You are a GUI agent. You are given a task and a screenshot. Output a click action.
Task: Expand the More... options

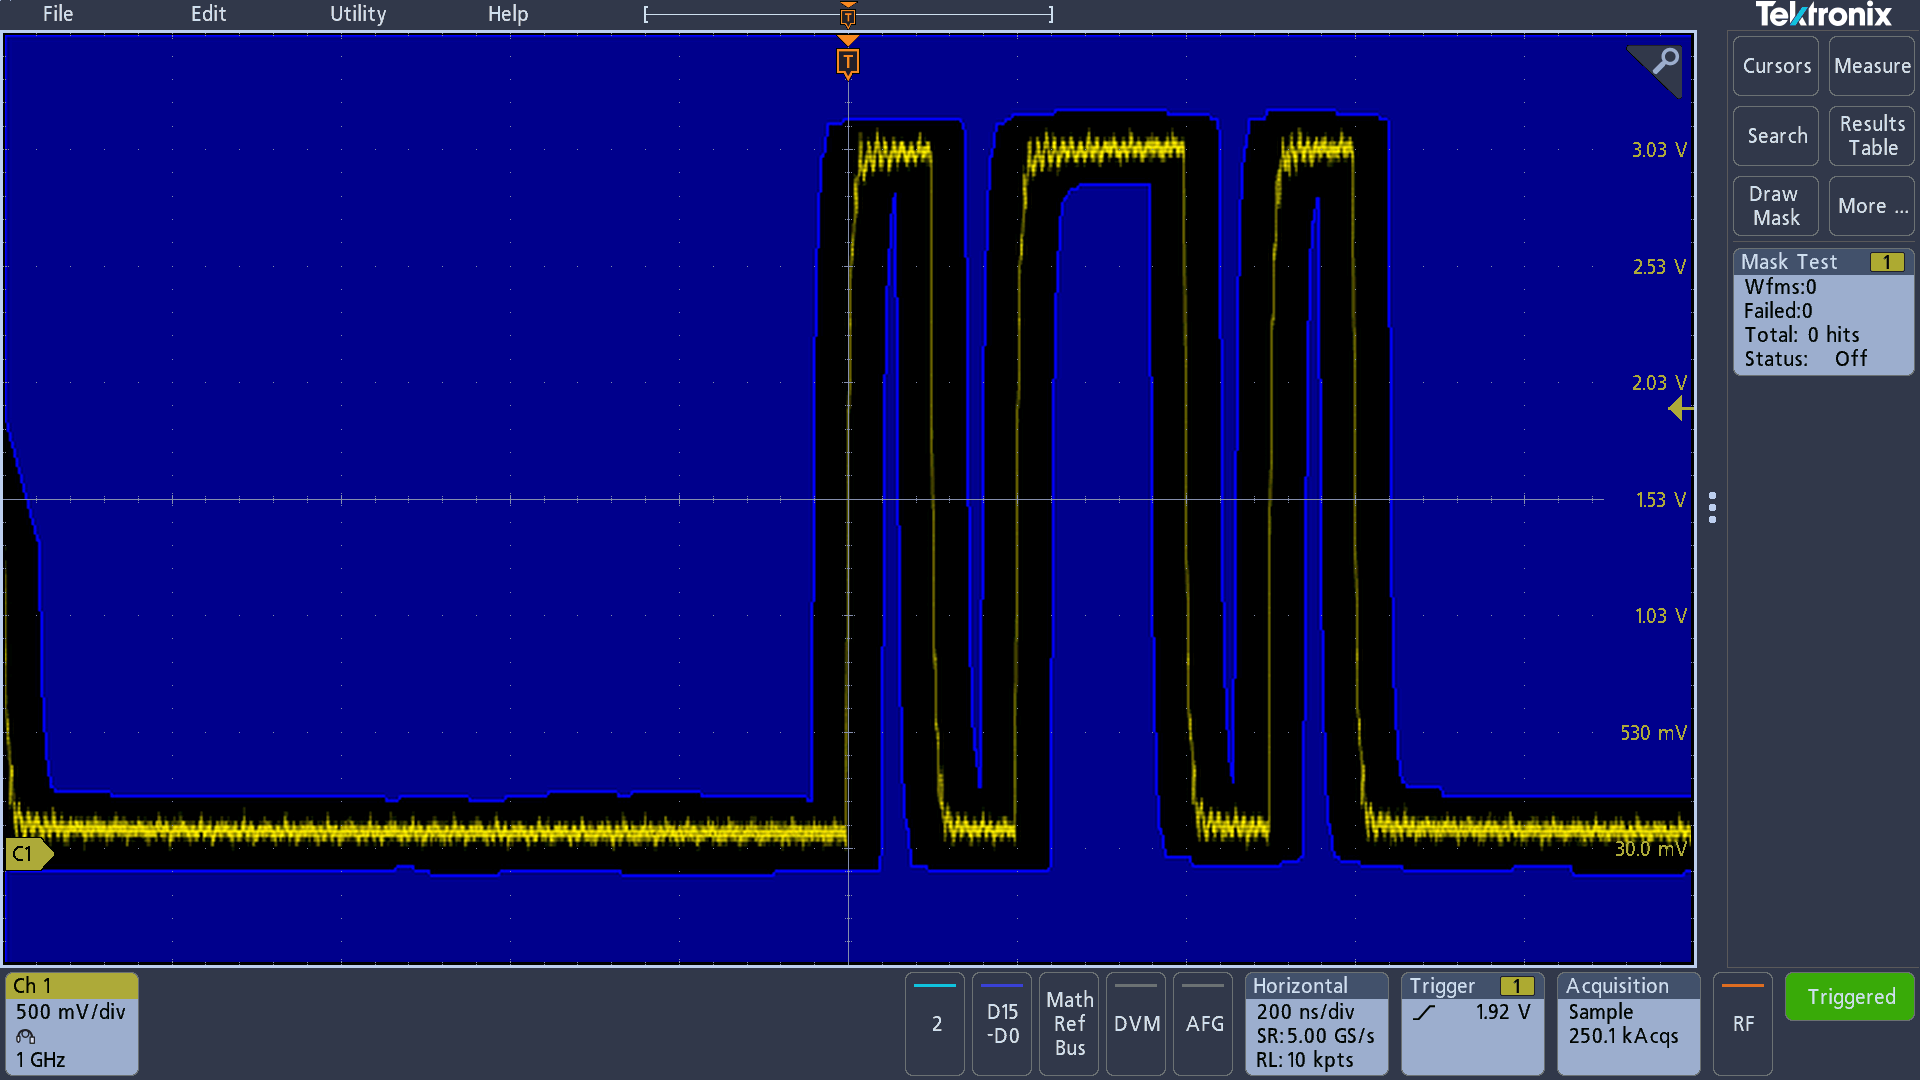1872,206
